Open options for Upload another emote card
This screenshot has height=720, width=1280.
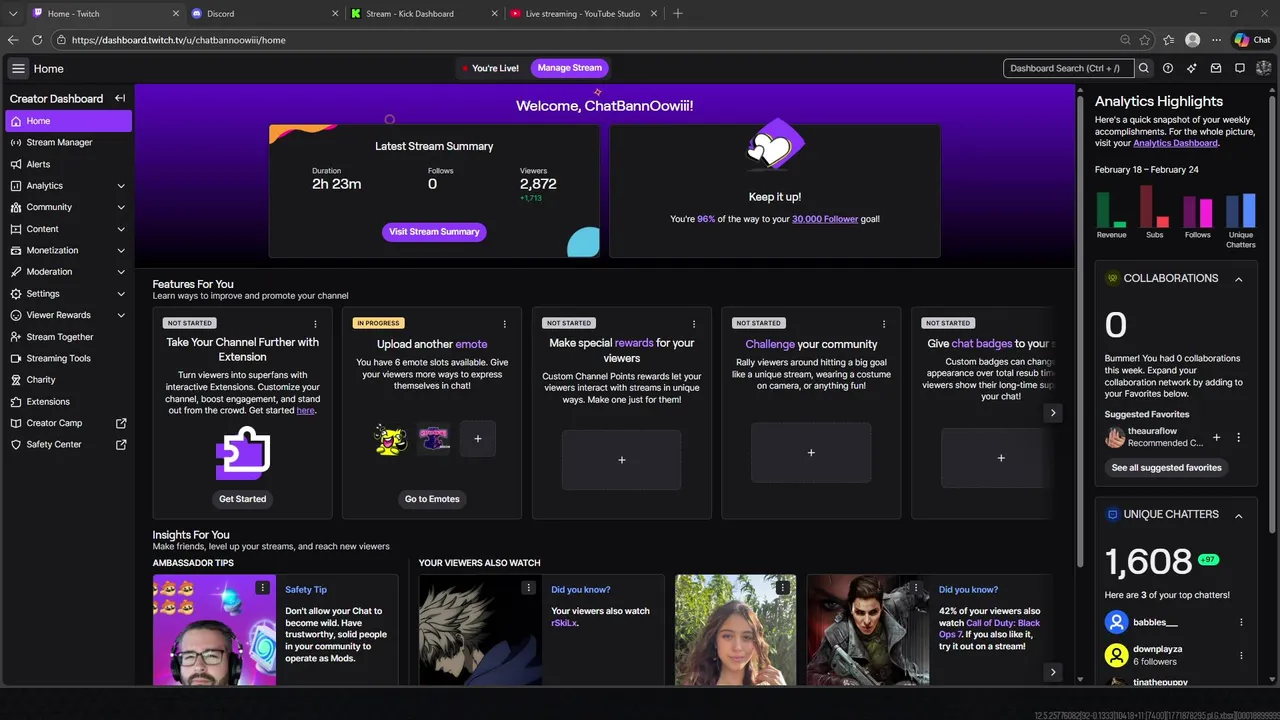(x=504, y=324)
